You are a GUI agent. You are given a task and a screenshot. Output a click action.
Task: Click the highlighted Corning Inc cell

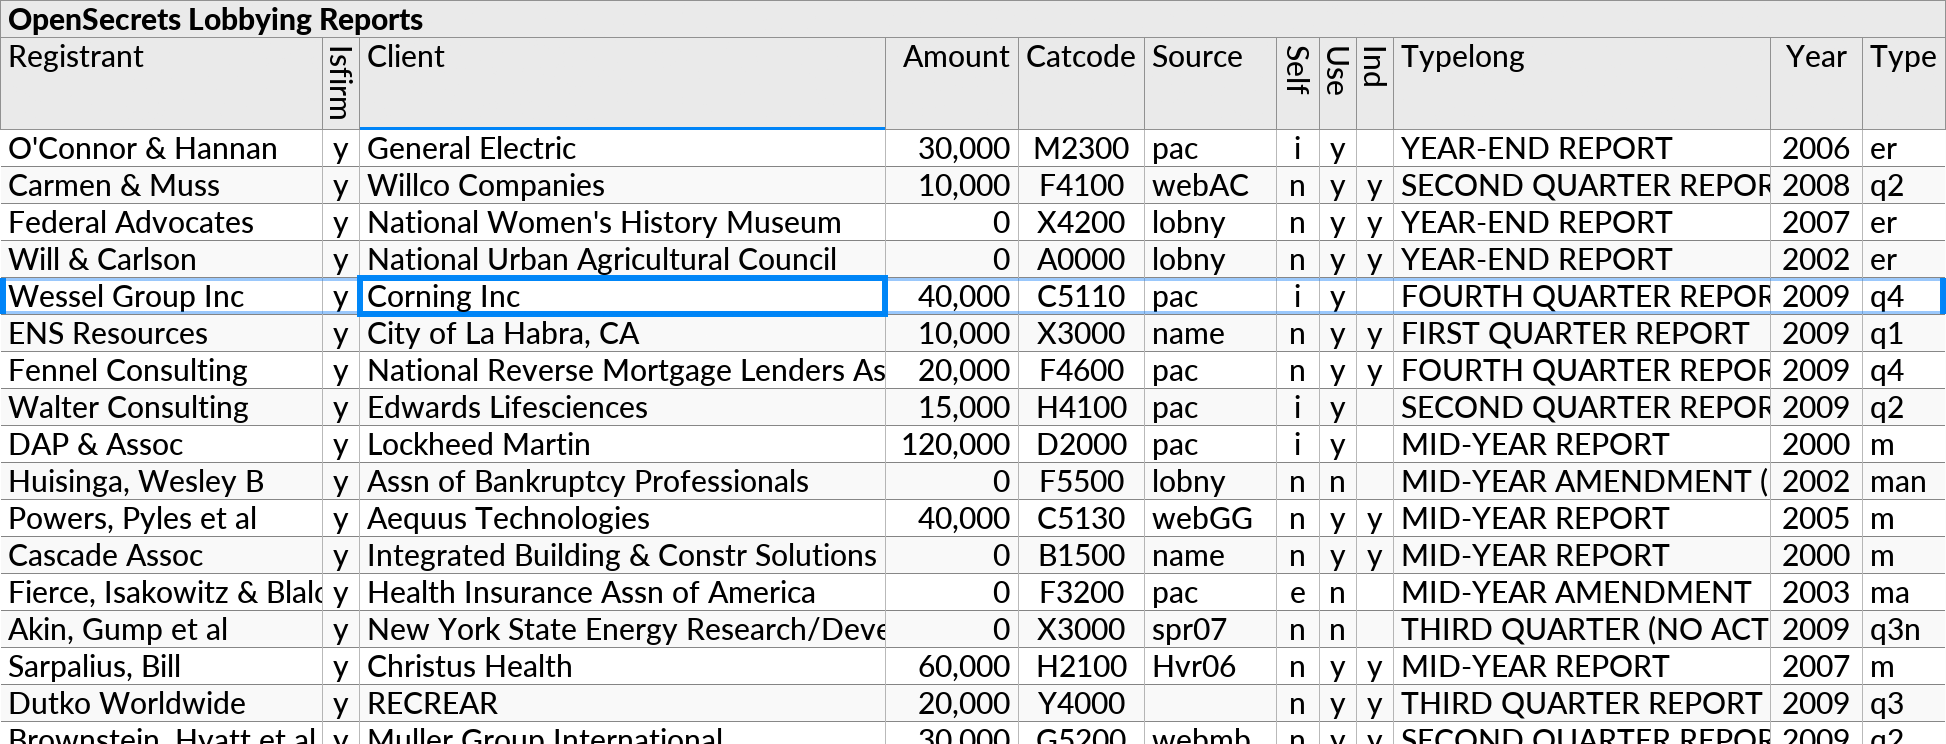622,296
